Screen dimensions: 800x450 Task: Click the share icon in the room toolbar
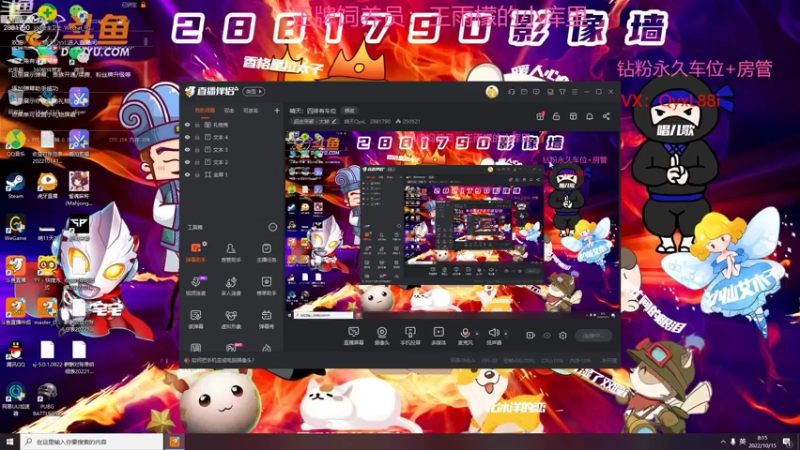point(606,116)
